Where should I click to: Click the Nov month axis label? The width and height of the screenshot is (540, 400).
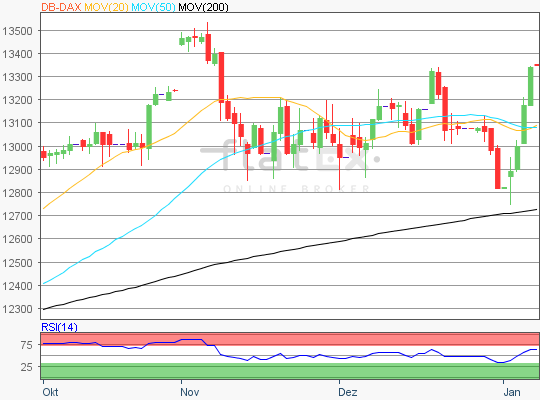coord(190,392)
